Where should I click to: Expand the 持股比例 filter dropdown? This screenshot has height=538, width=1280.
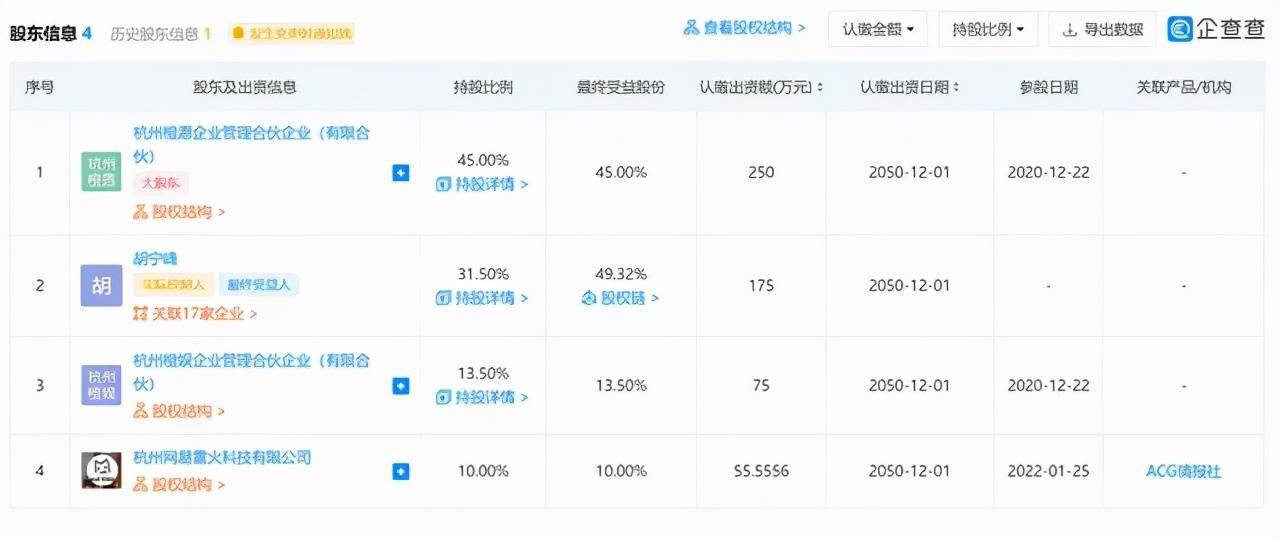click(x=988, y=29)
